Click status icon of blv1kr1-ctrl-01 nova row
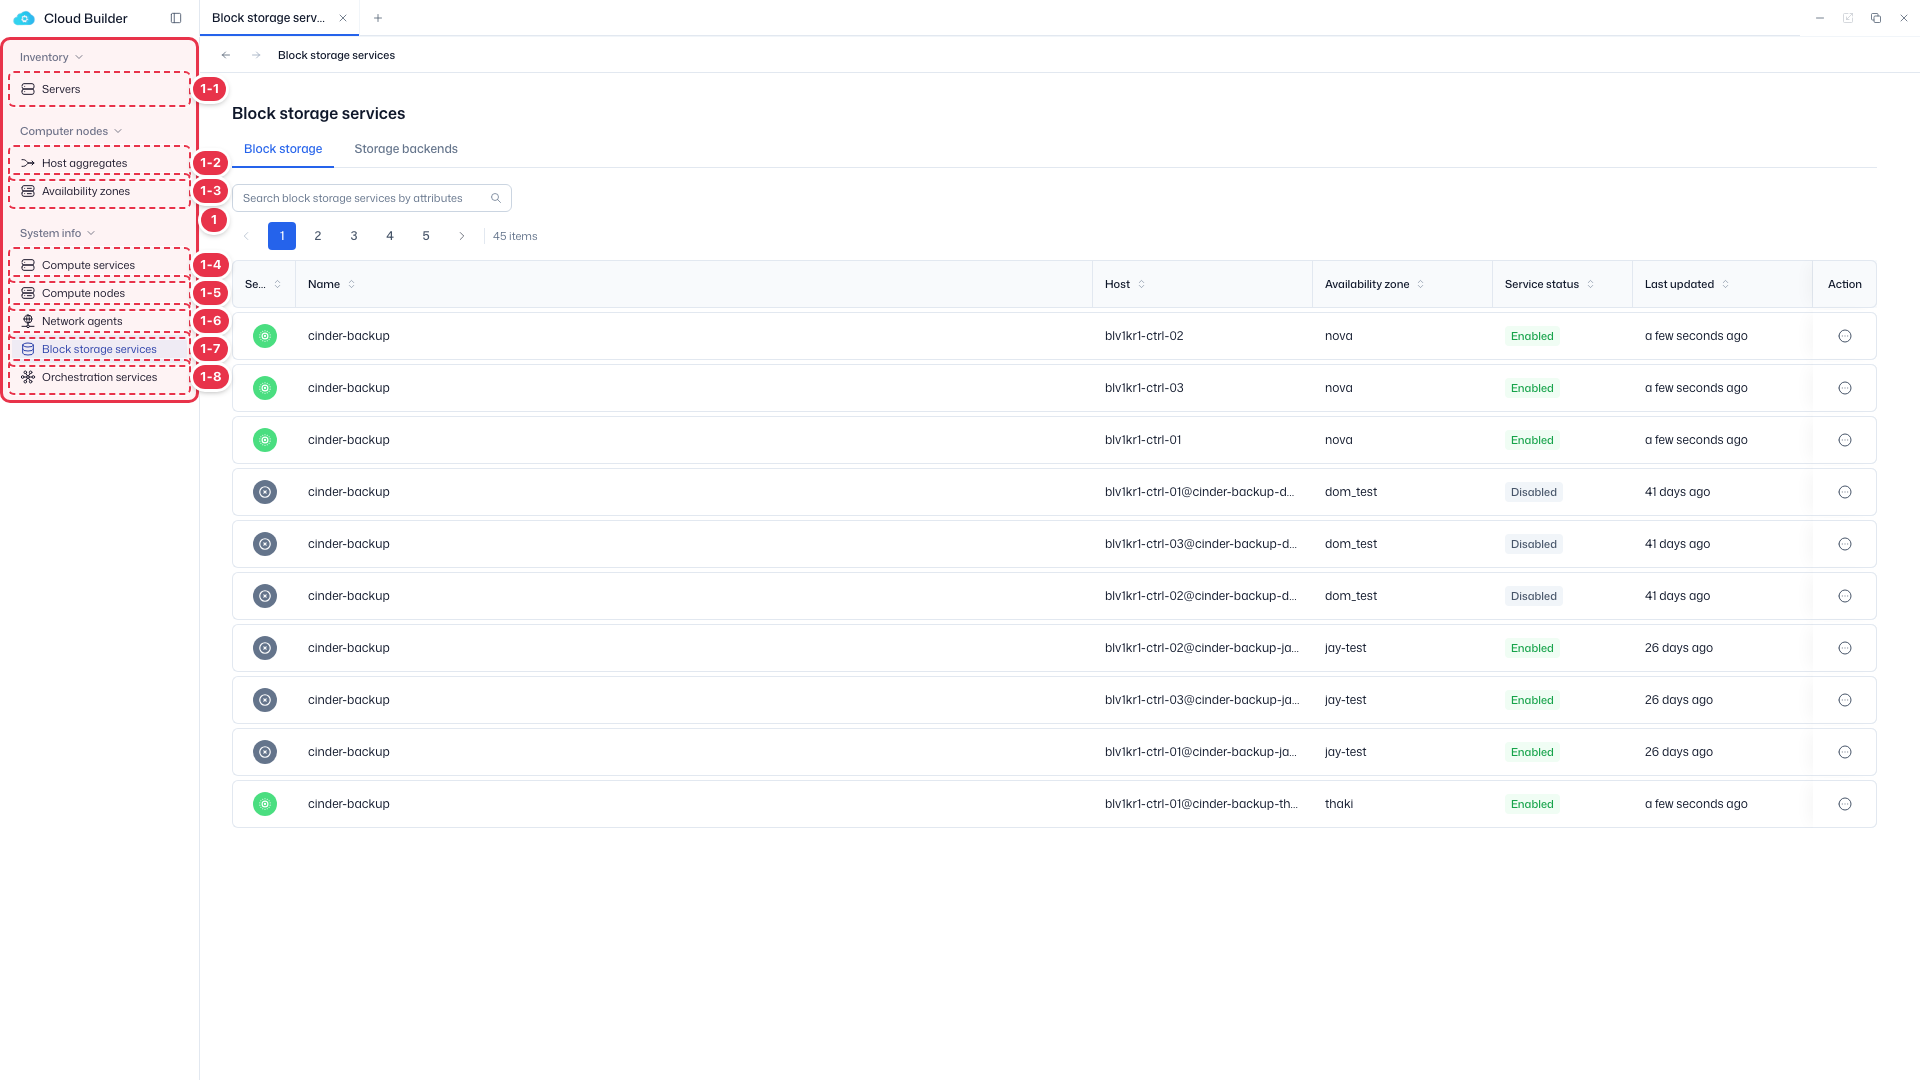The height and width of the screenshot is (1080, 1920). [265, 440]
